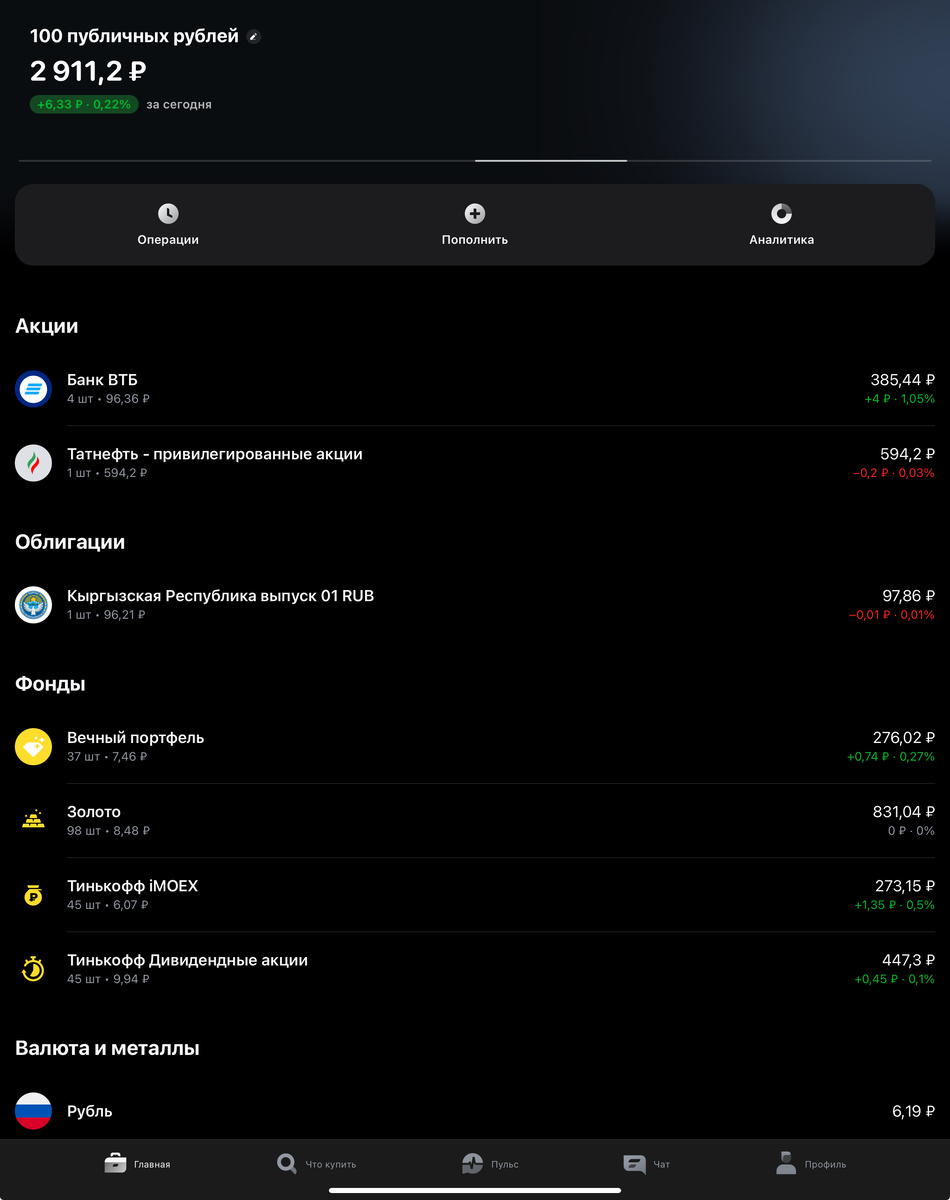
Task: Tap Облигации section header
Action: (70, 542)
